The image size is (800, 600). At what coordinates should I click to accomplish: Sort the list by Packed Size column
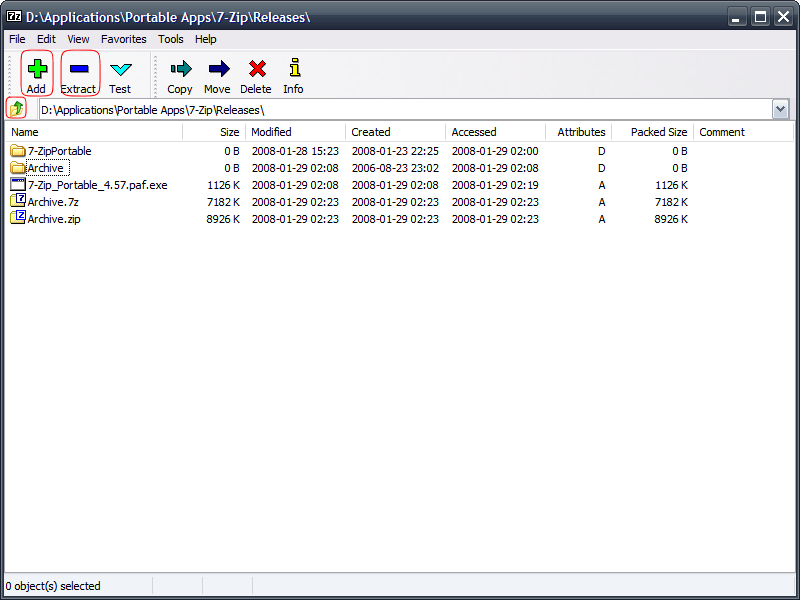(x=653, y=132)
